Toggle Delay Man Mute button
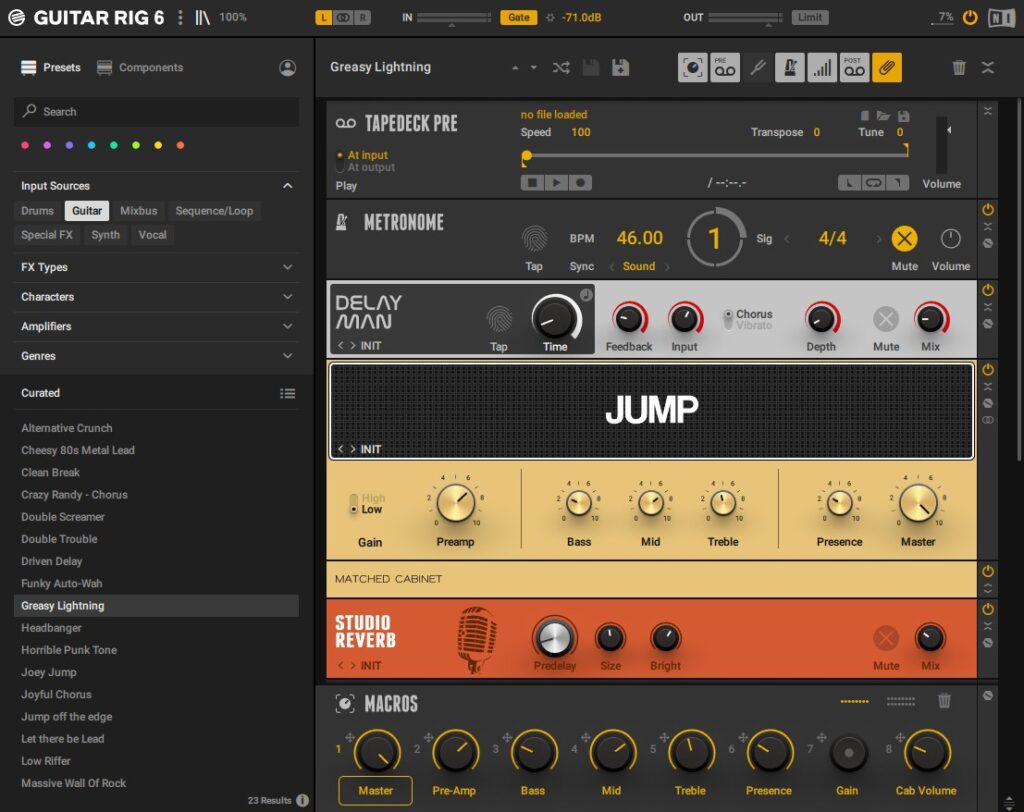 point(886,319)
